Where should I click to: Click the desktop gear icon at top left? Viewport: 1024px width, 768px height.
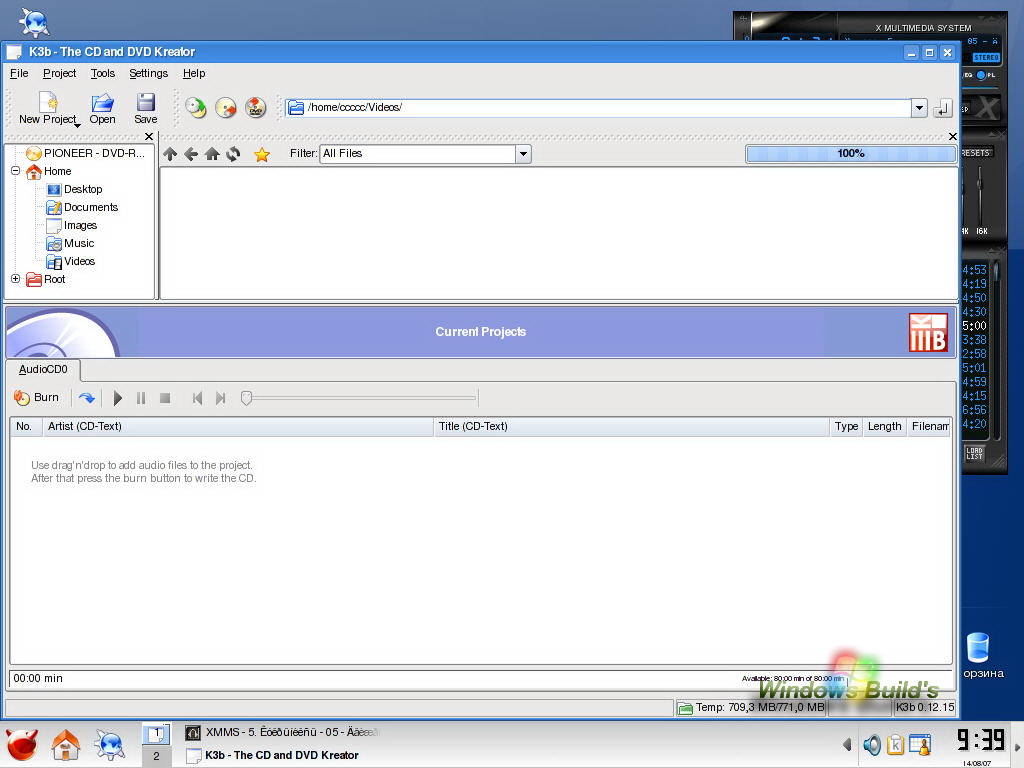pyautogui.click(x=34, y=22)
